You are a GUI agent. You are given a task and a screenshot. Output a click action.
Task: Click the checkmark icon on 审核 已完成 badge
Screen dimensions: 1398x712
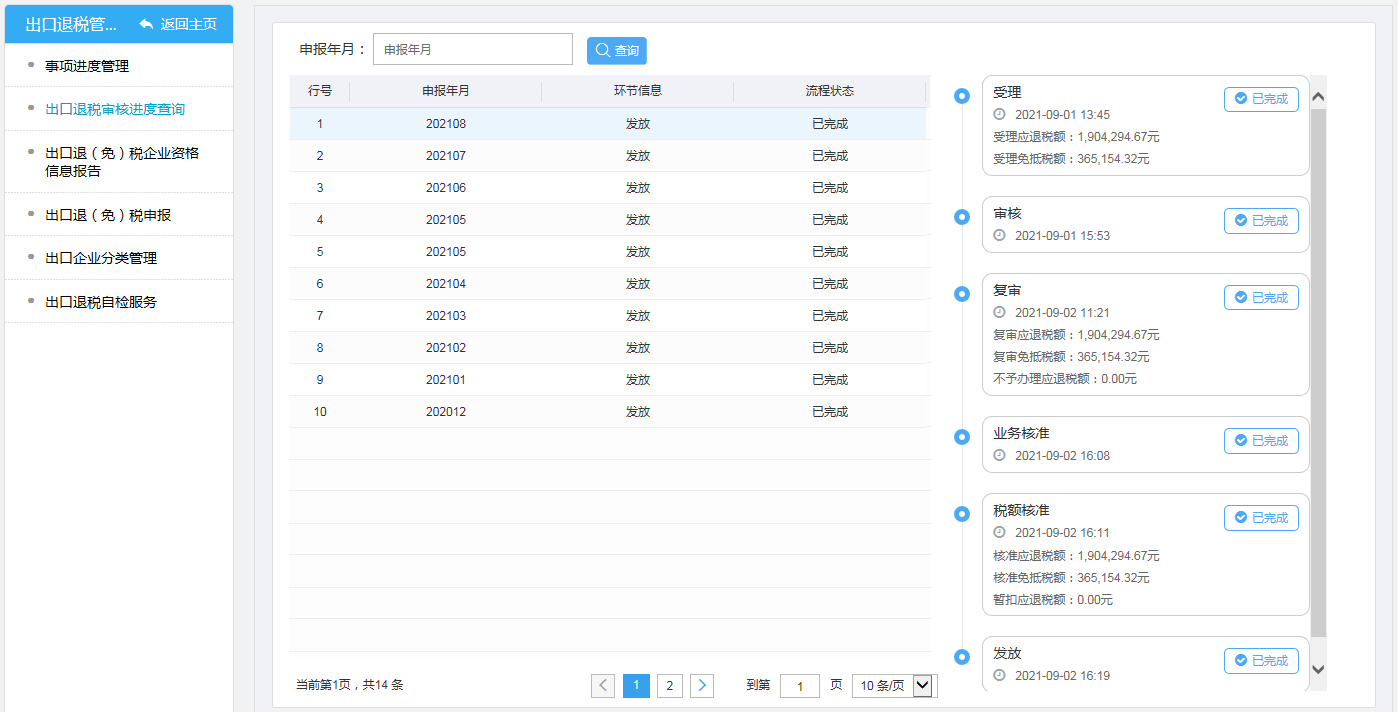(1239, 221)
